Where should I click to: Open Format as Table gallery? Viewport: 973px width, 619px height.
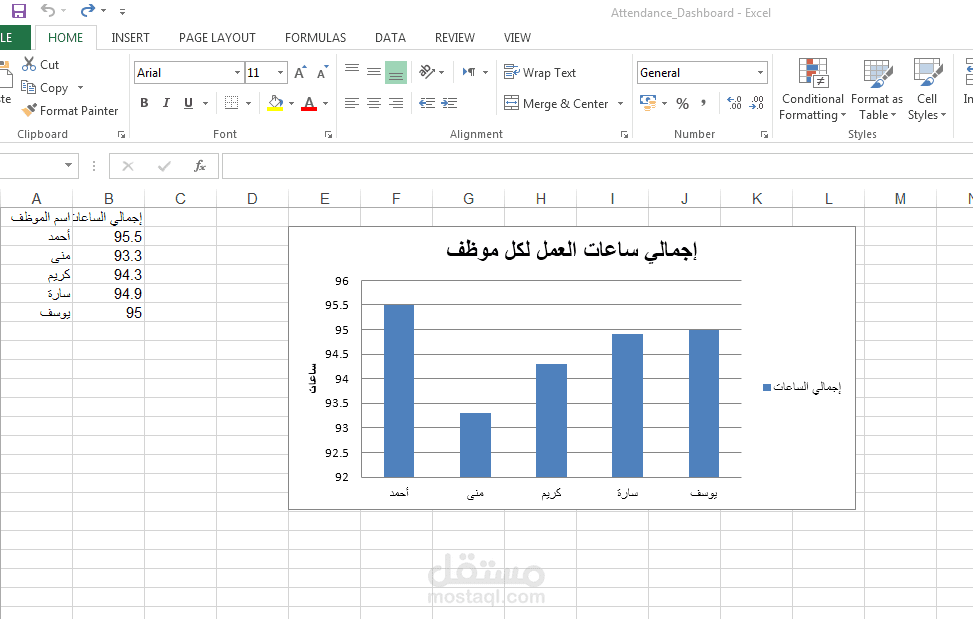point(877,90)
